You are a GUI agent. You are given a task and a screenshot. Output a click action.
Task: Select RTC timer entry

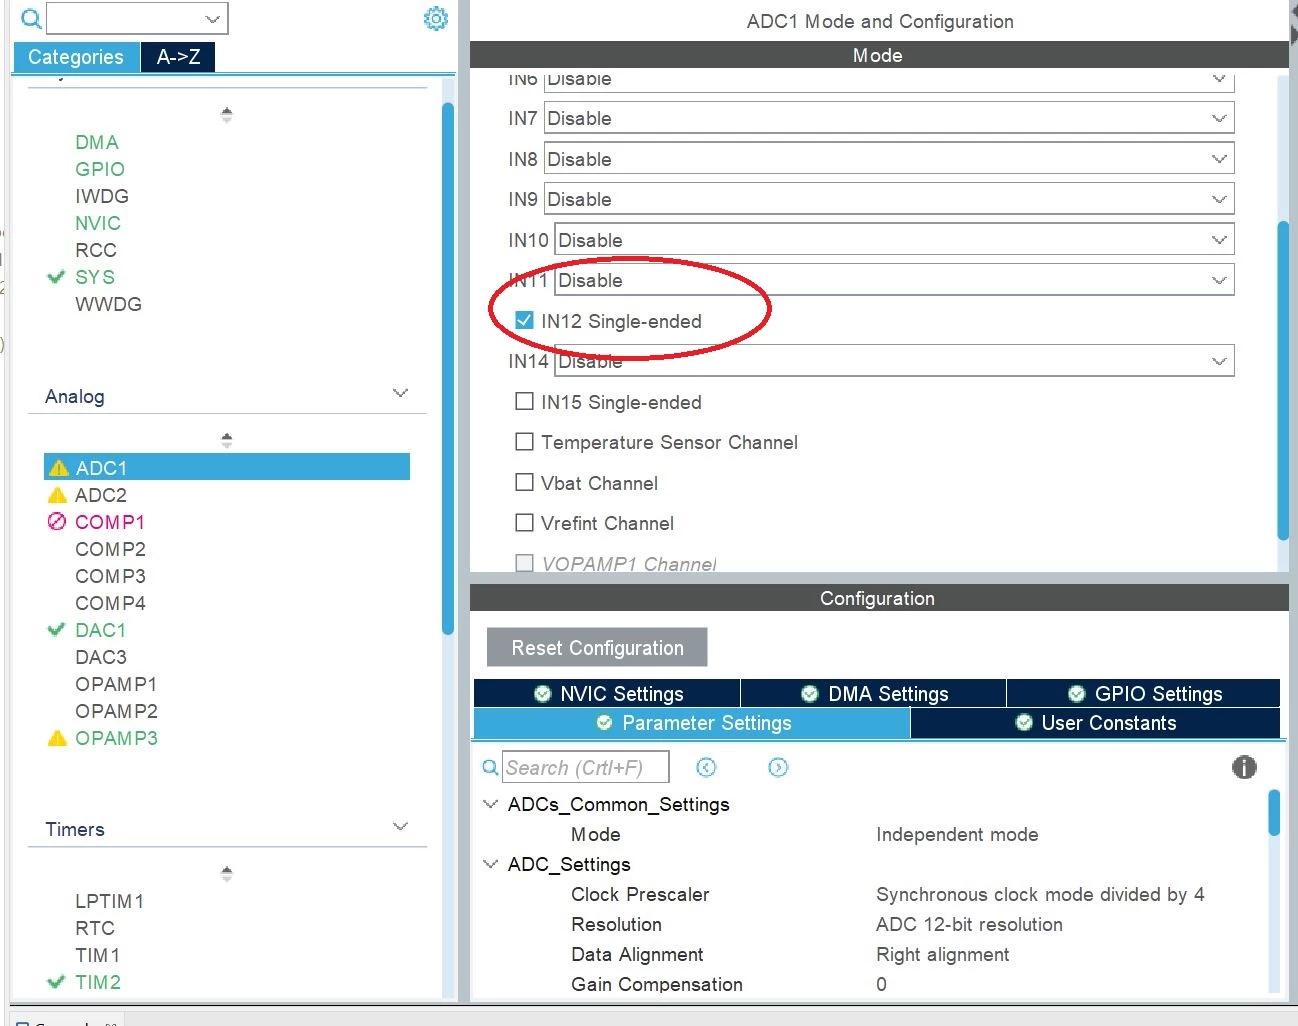95,928
